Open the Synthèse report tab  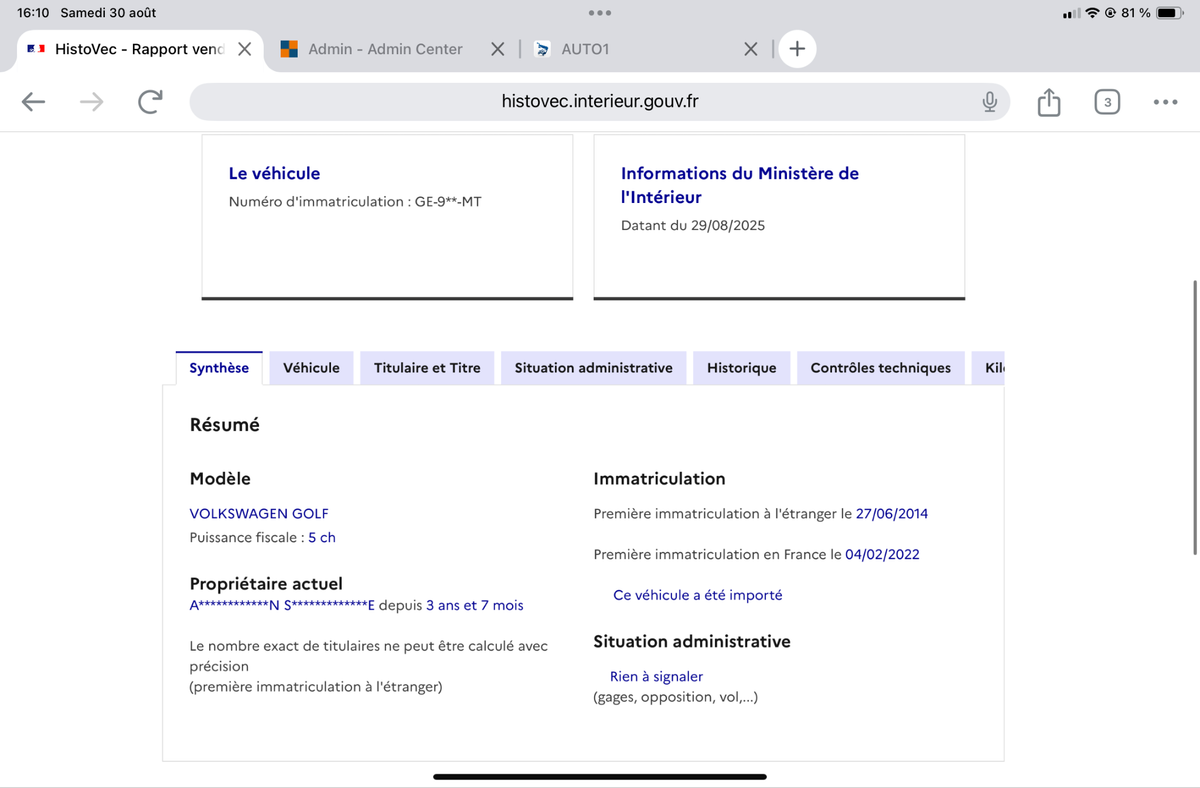pos(219,368)
